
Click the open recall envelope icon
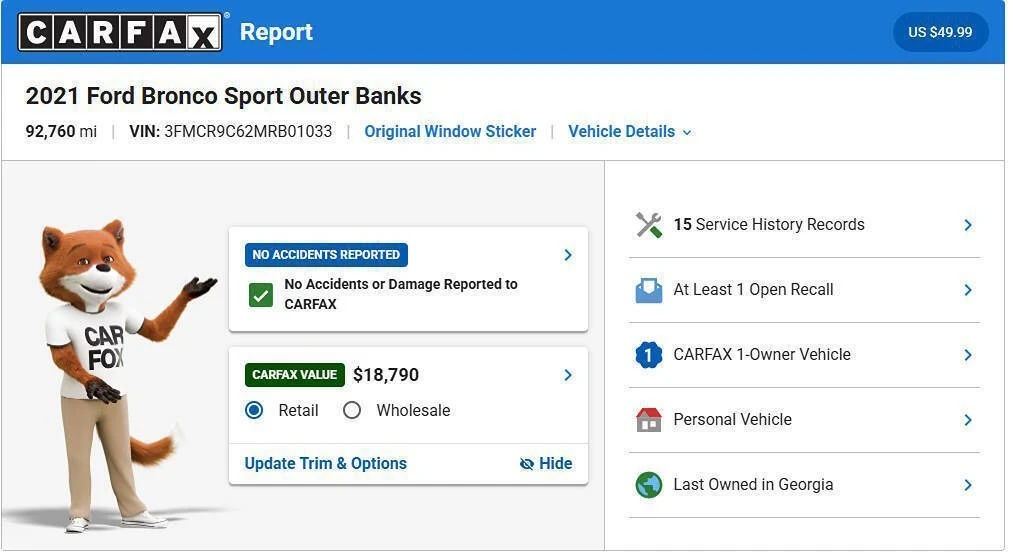(x=649, y=290)
